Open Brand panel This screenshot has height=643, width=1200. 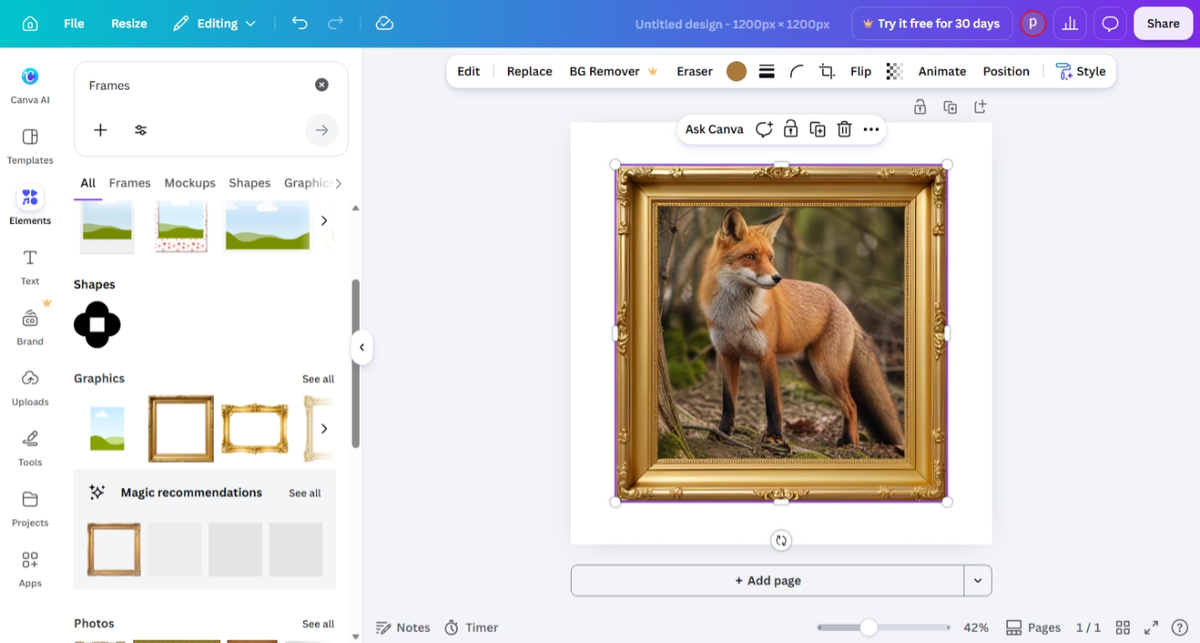click(x=30, y=327)
